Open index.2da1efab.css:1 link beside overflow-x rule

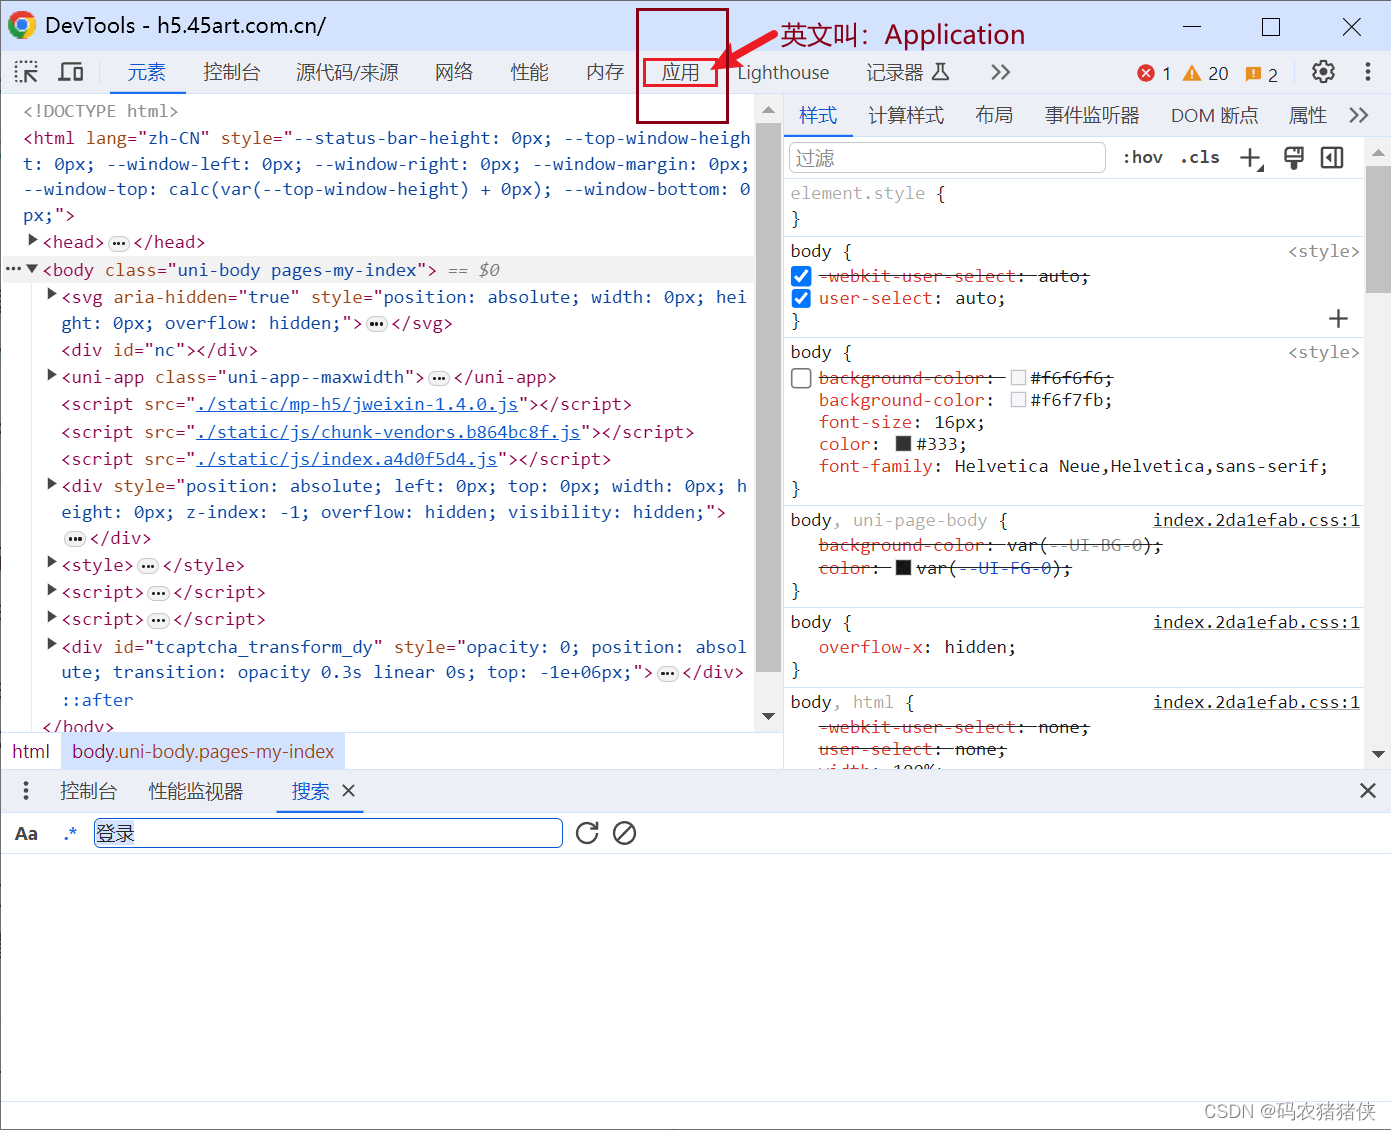1256,622
